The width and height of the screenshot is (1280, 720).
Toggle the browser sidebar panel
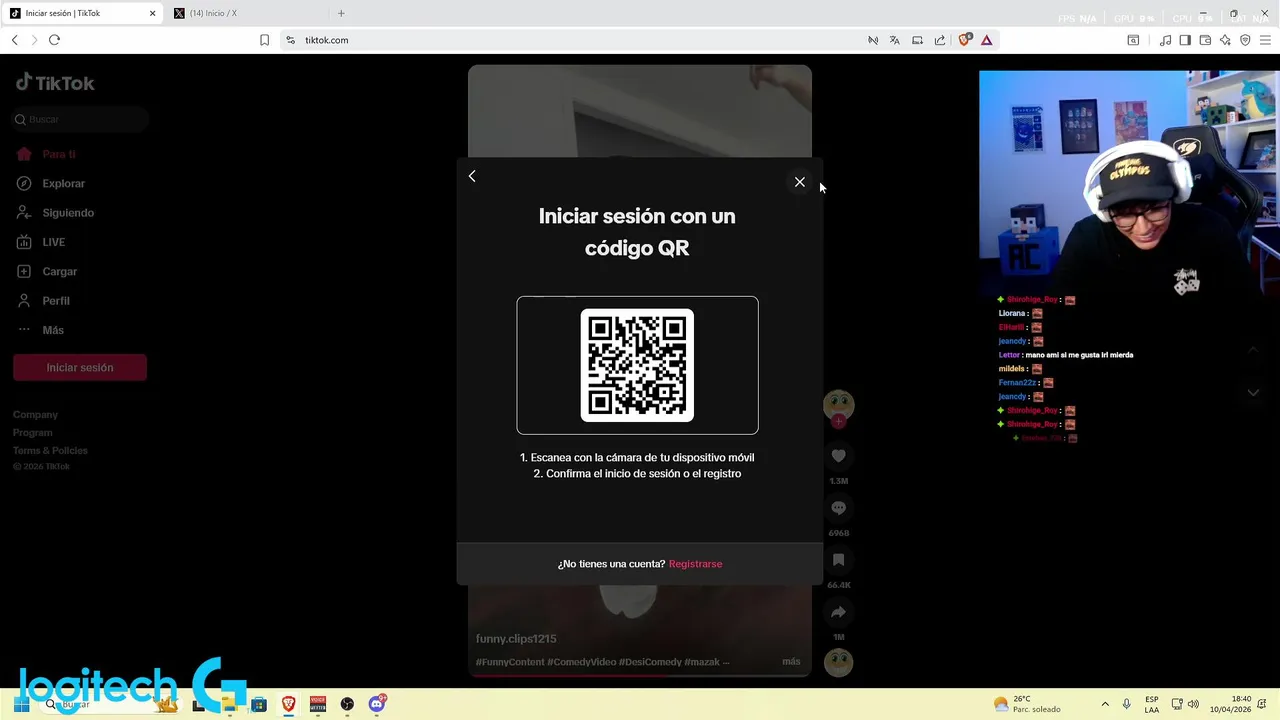(1185, 40)
